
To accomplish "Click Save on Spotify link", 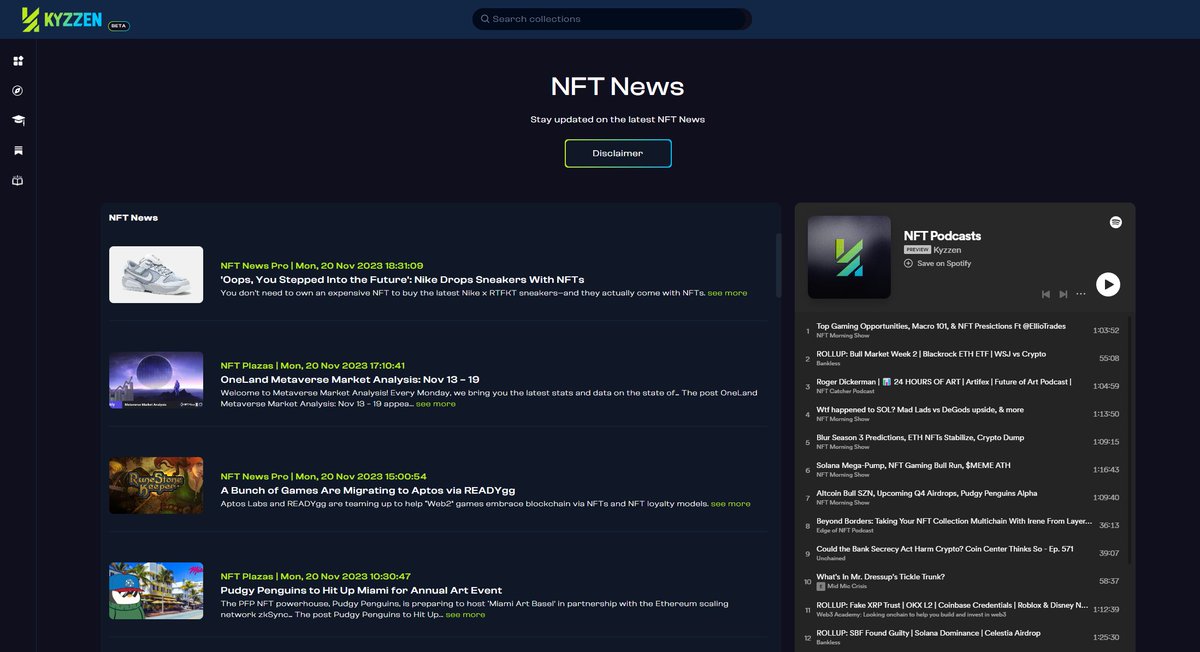I will point(944,263).
